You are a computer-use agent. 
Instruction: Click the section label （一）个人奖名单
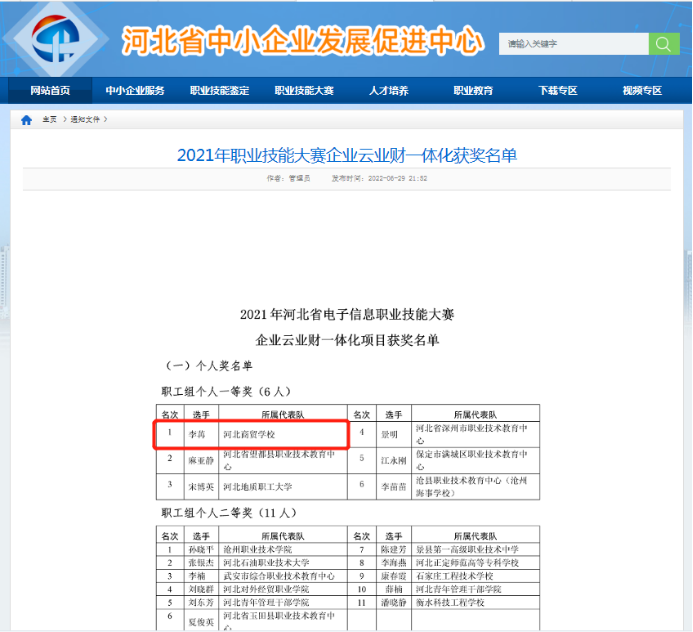point(207,365)
